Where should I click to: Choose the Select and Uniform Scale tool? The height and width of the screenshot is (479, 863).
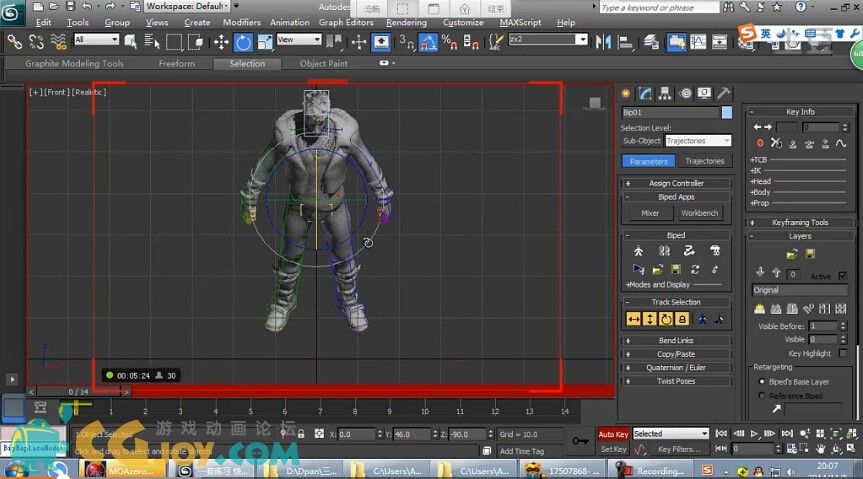point(265,42)
